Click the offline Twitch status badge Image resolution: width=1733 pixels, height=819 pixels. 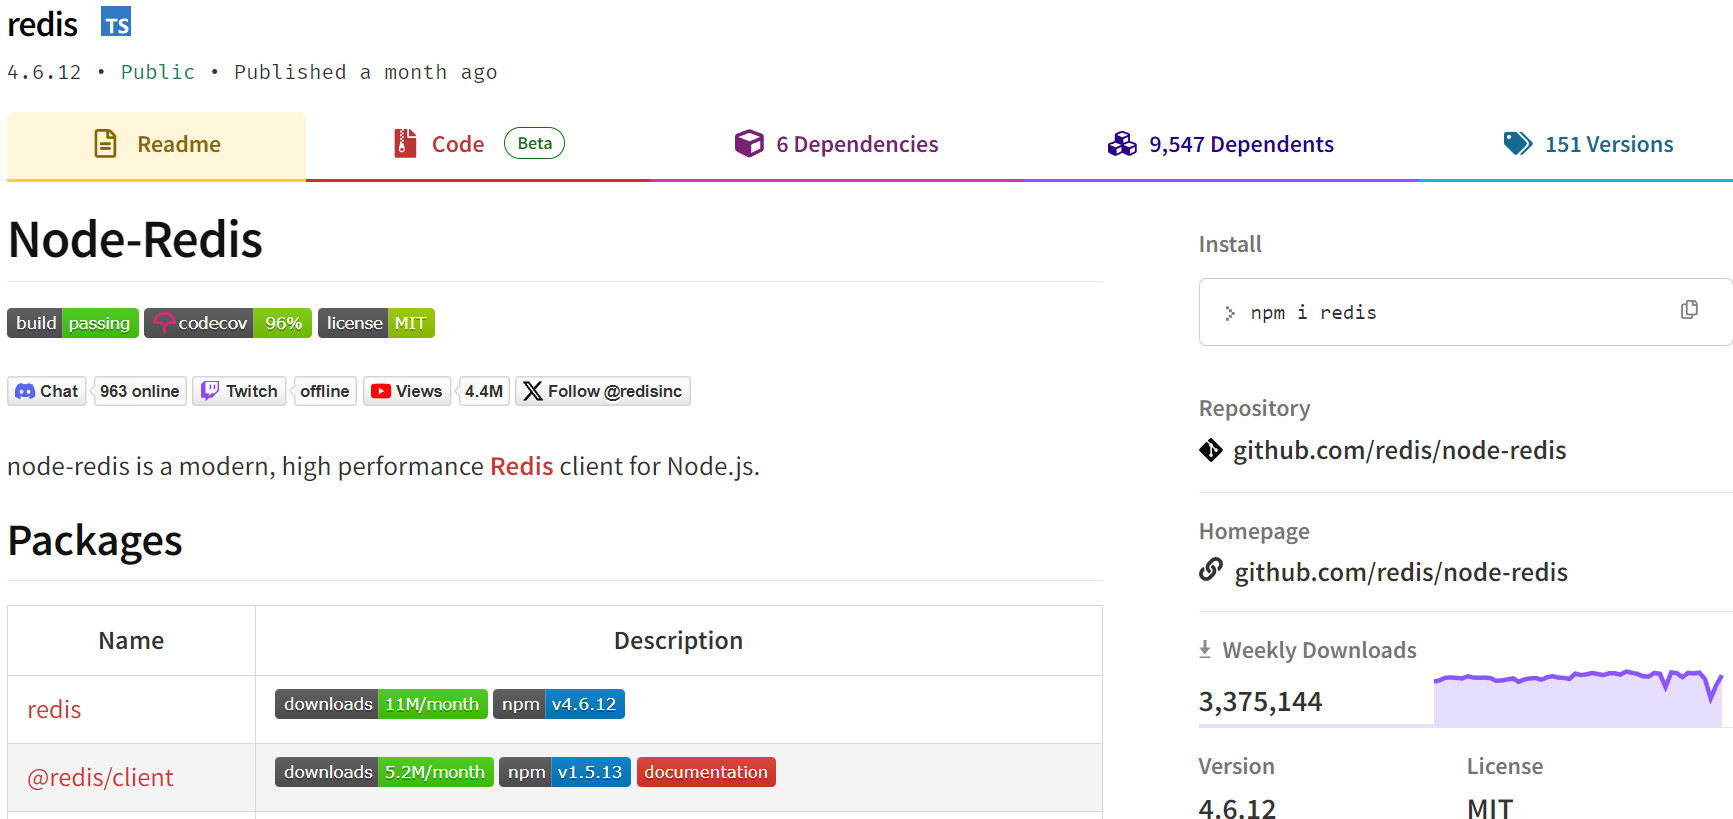(x=325, y=391)
